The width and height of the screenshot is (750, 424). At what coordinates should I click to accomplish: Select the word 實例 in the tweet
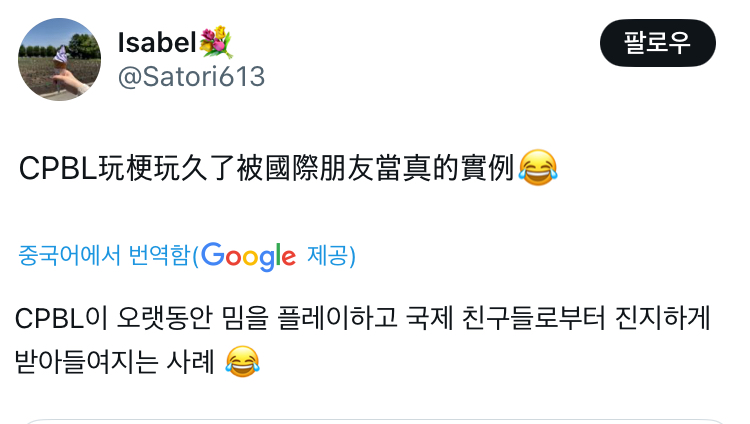(487, 168)
